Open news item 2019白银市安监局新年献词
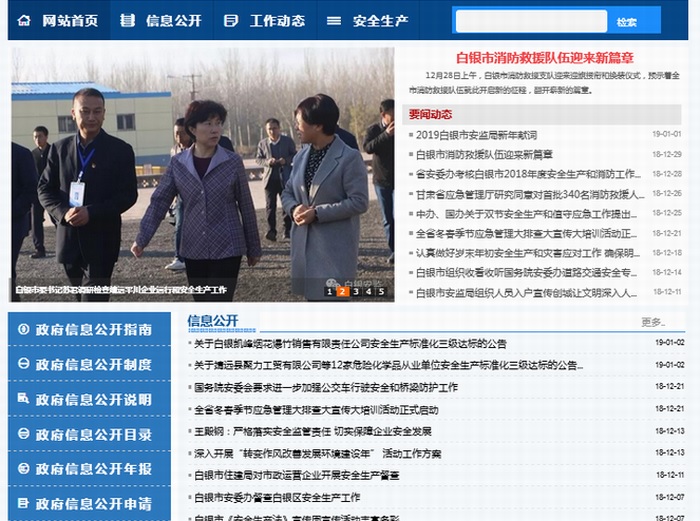This screenshot has width=700, height=521. point(476,135)
